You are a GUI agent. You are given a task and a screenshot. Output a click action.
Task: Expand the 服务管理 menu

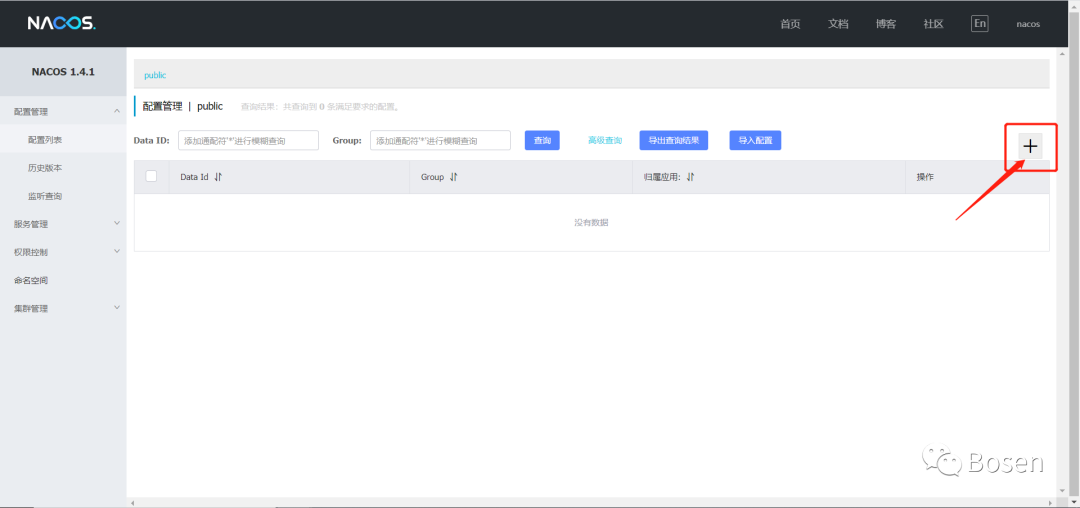tap(63, 224)
